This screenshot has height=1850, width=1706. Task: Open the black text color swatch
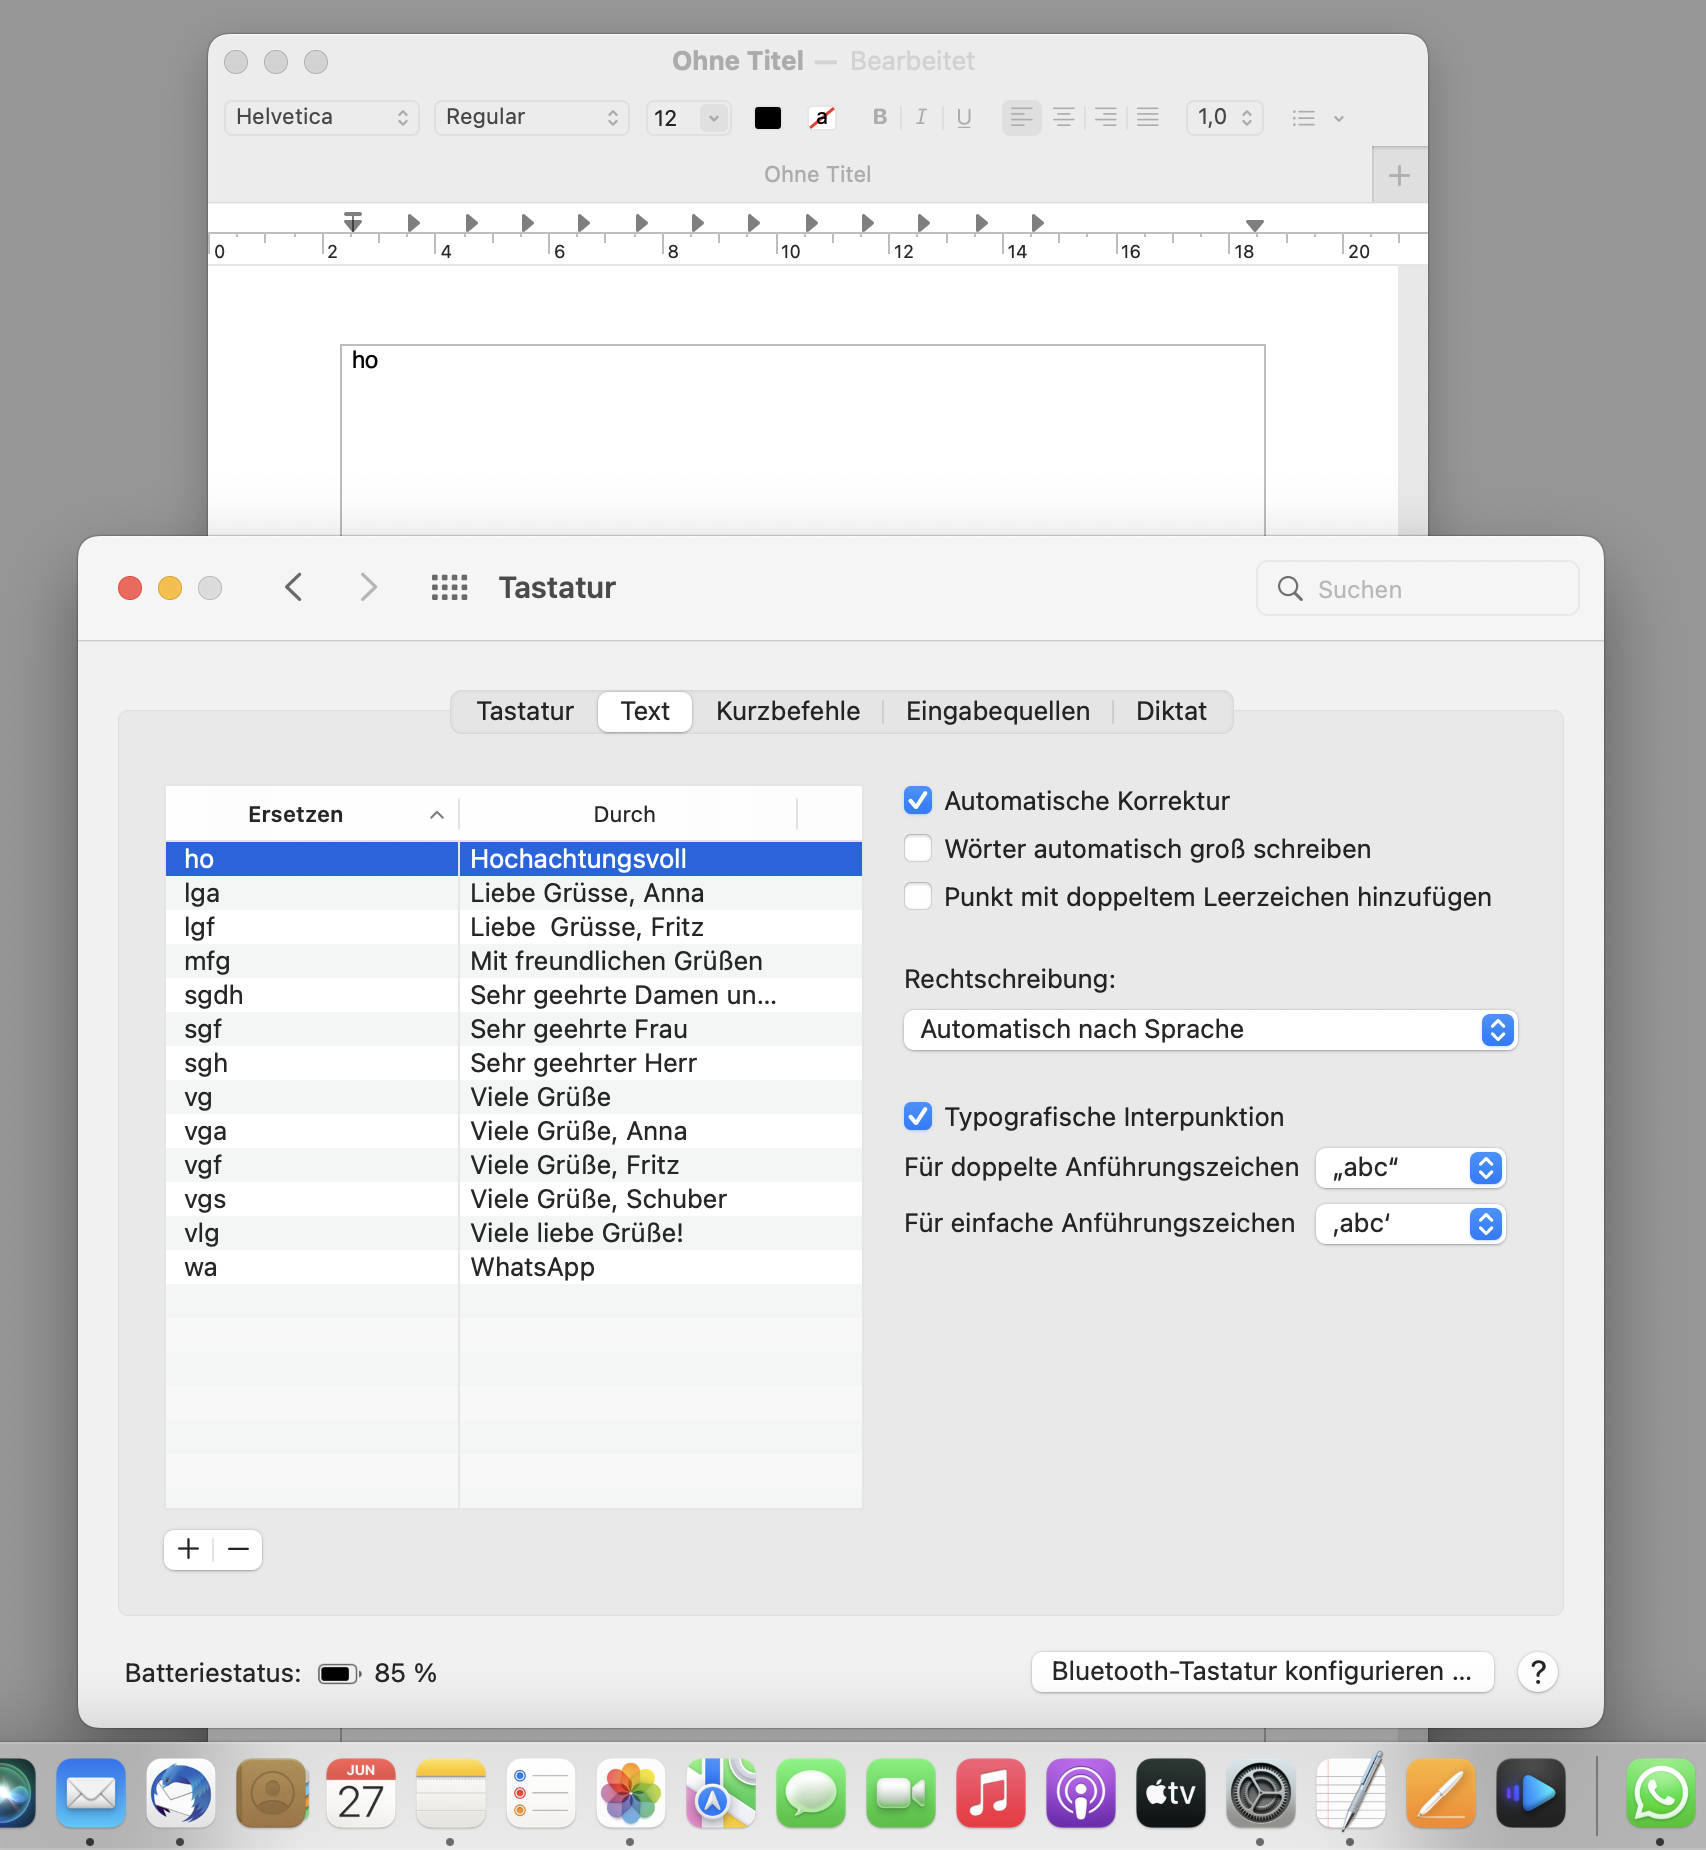(x=768, y=118)
